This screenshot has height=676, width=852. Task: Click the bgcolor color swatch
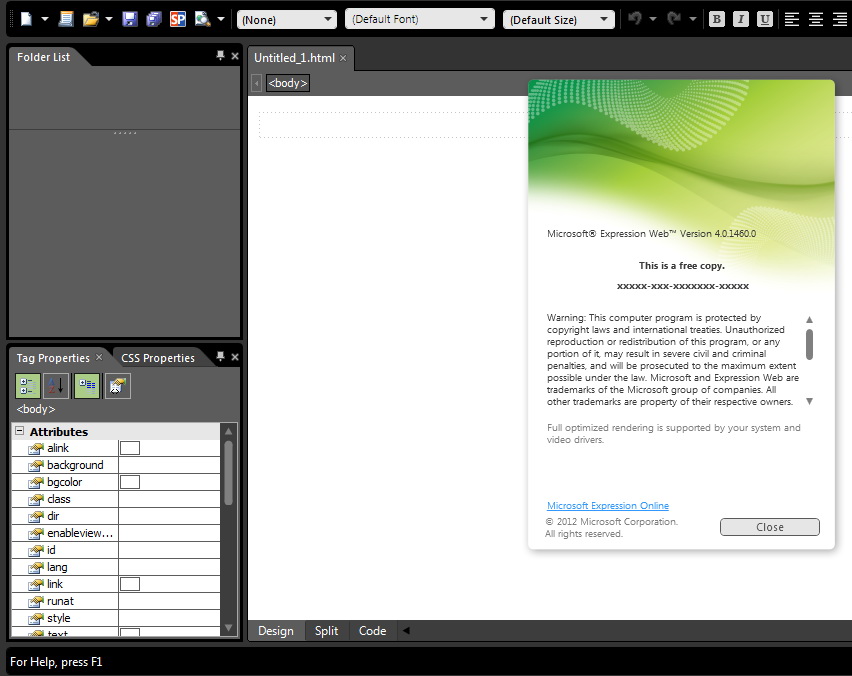pyautogui.click(x=130, y=482)
